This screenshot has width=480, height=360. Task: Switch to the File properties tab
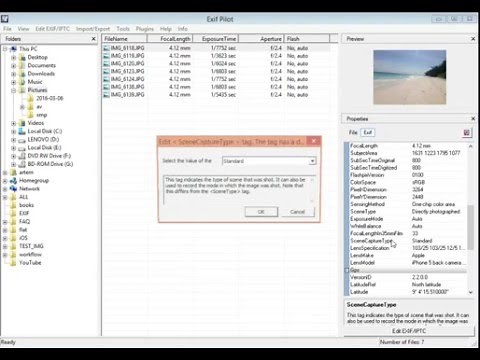click(x=353, y=133)
